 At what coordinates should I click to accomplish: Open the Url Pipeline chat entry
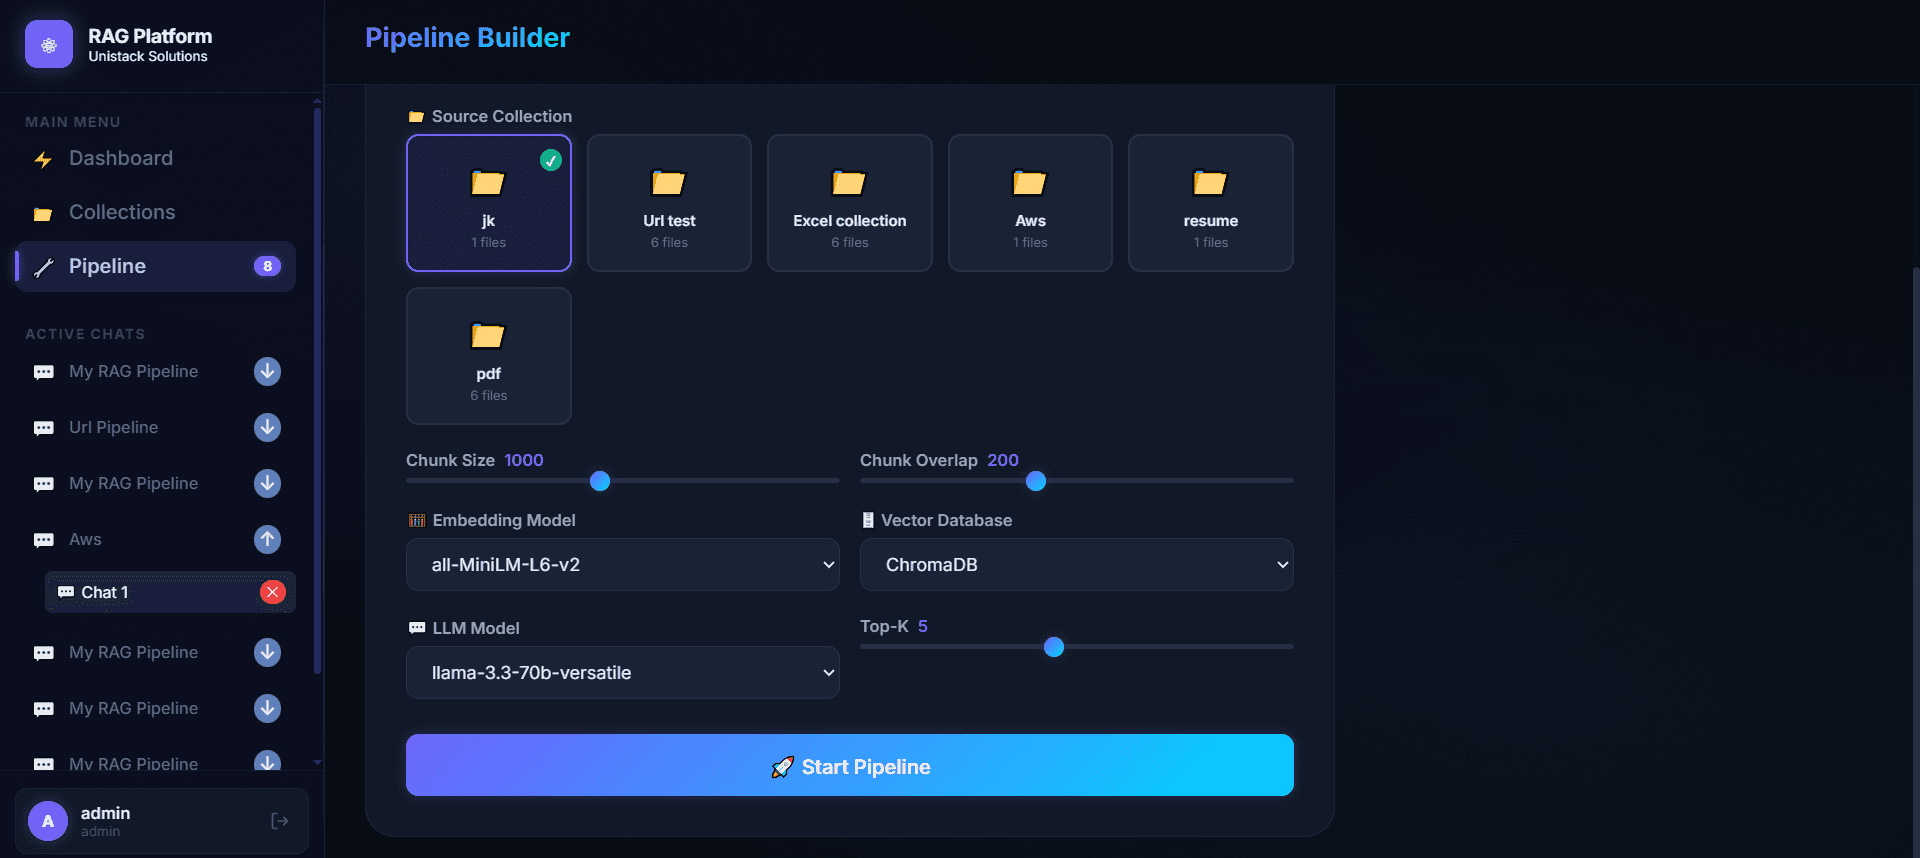click(113, 427)
